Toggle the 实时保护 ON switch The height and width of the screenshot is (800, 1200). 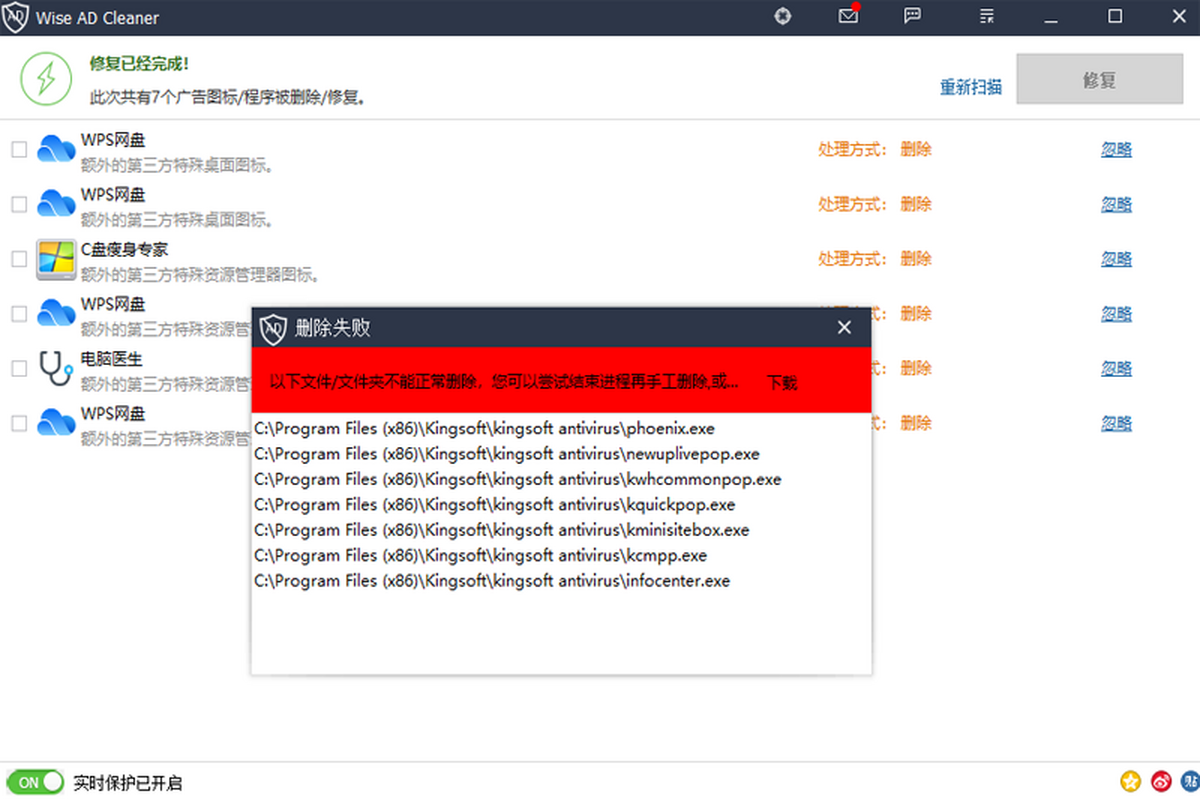click(x=34, y=782)
